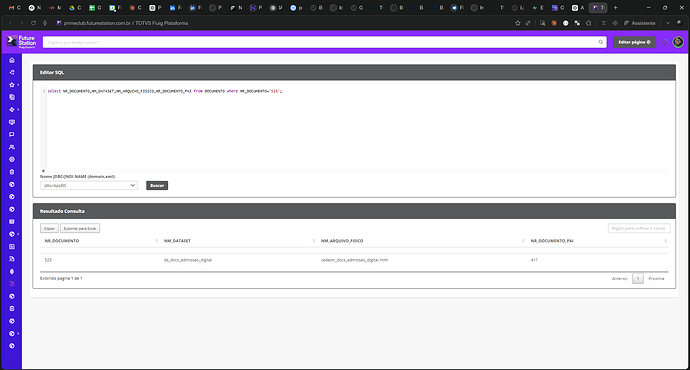Switch to the Google Drive browser tab

click(x=75, y=7)
